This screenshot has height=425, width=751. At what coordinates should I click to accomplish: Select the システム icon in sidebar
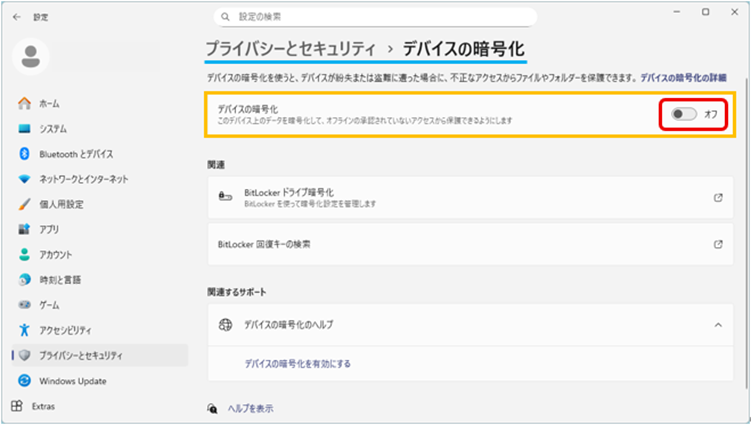(x=25, y=129)
